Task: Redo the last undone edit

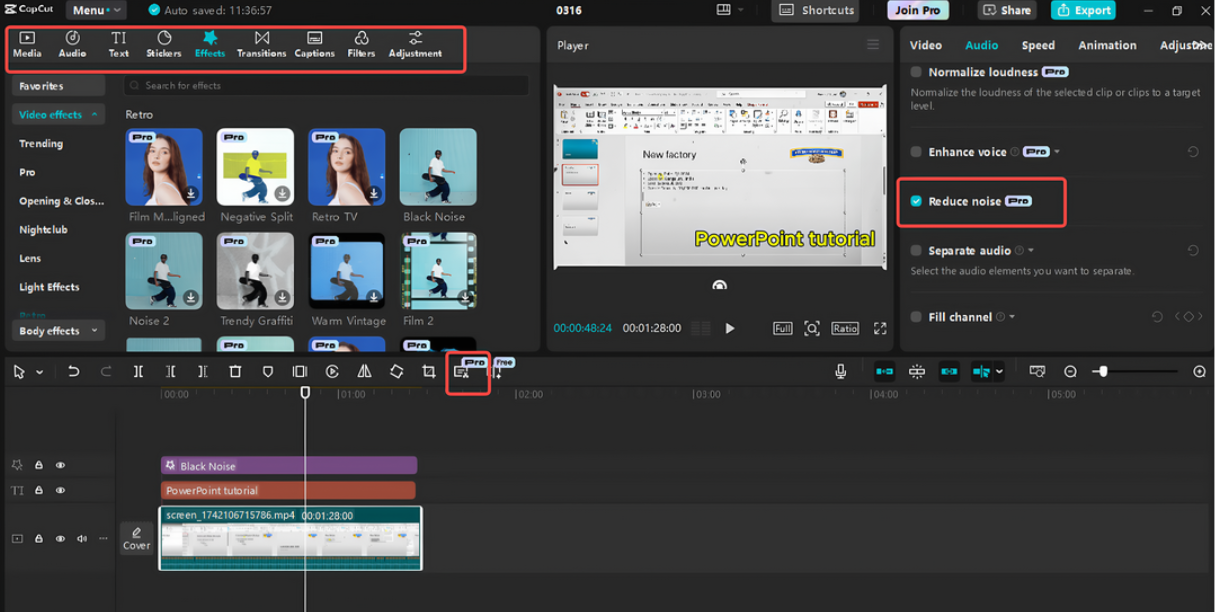Action: pyautogui.click(x=106, y=371)
